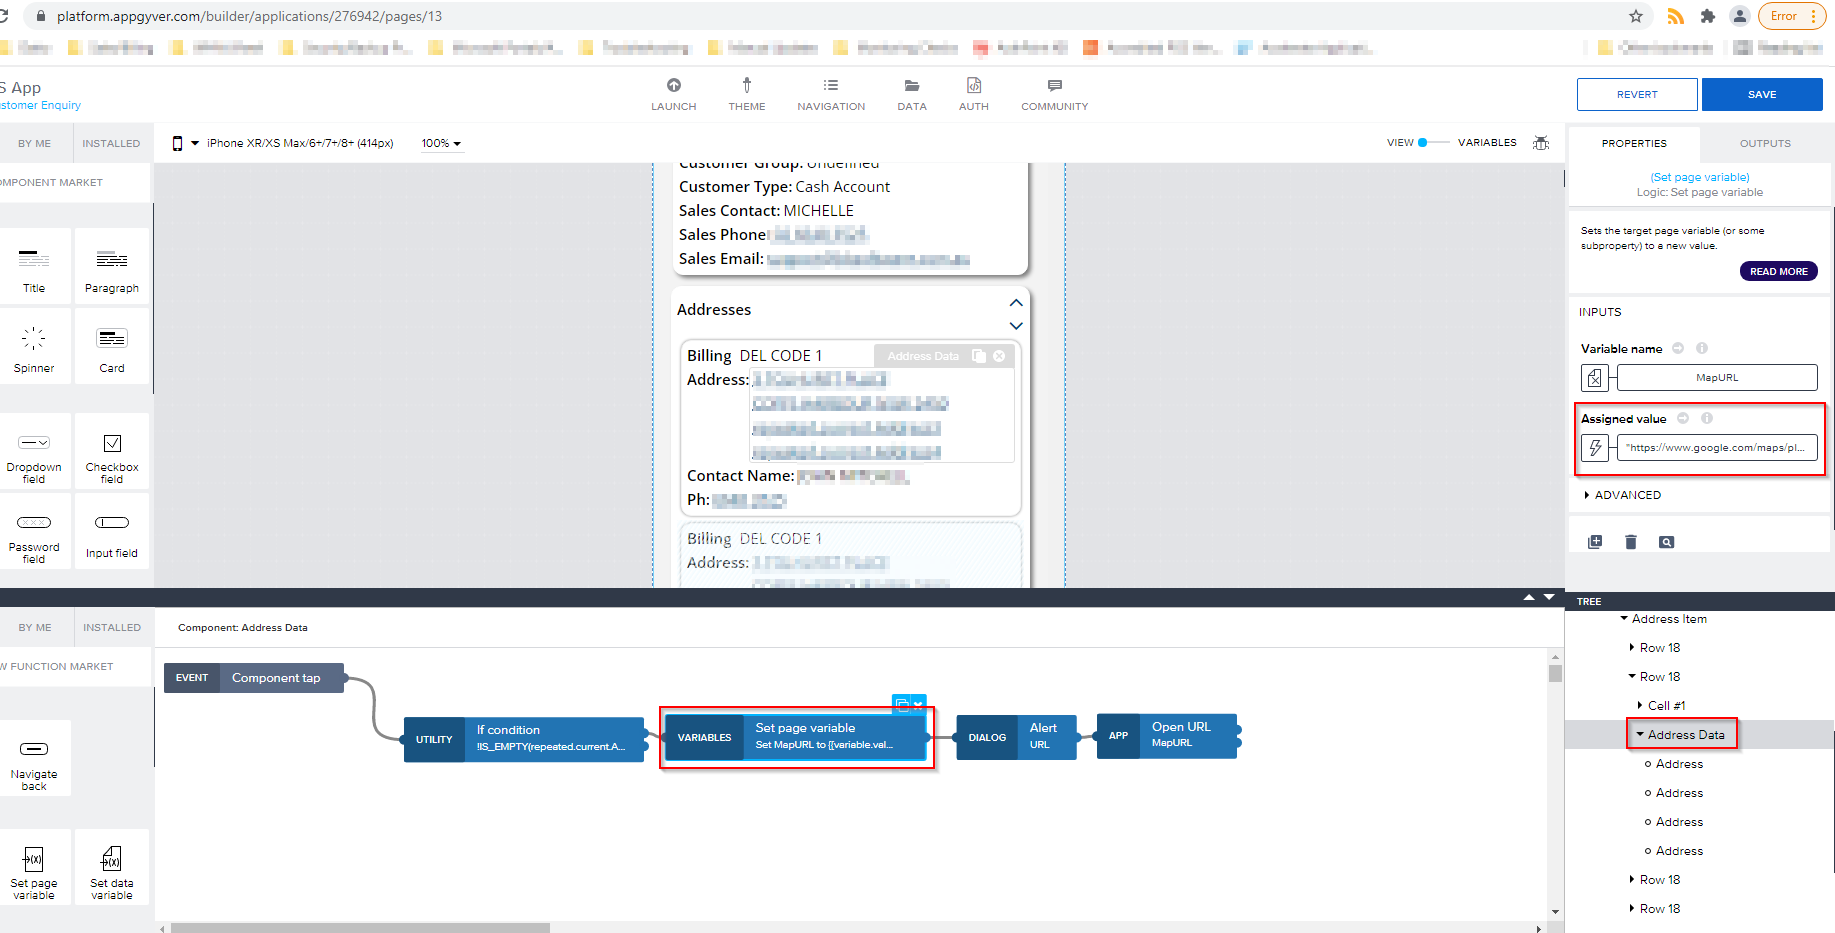Screen dimensions: 1835x933
Task: Select the Open URL flow node
Action: [1167, 735]
